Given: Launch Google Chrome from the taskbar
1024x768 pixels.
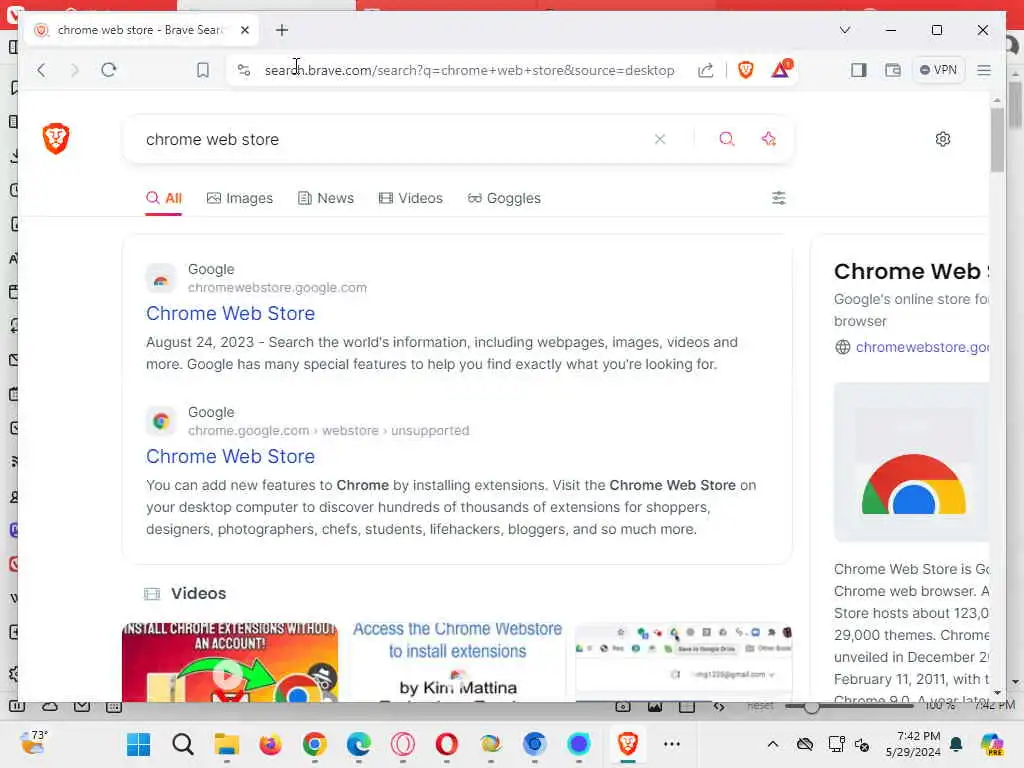Looking at the screenshot, I should coord(315,744).
